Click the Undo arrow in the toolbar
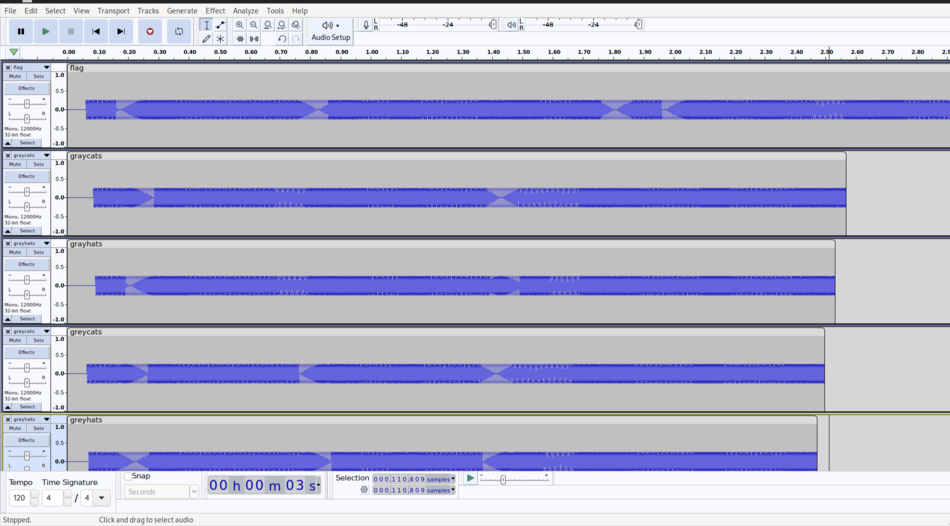Viewport: 950px width, 526px height. [x=282, y=39]
